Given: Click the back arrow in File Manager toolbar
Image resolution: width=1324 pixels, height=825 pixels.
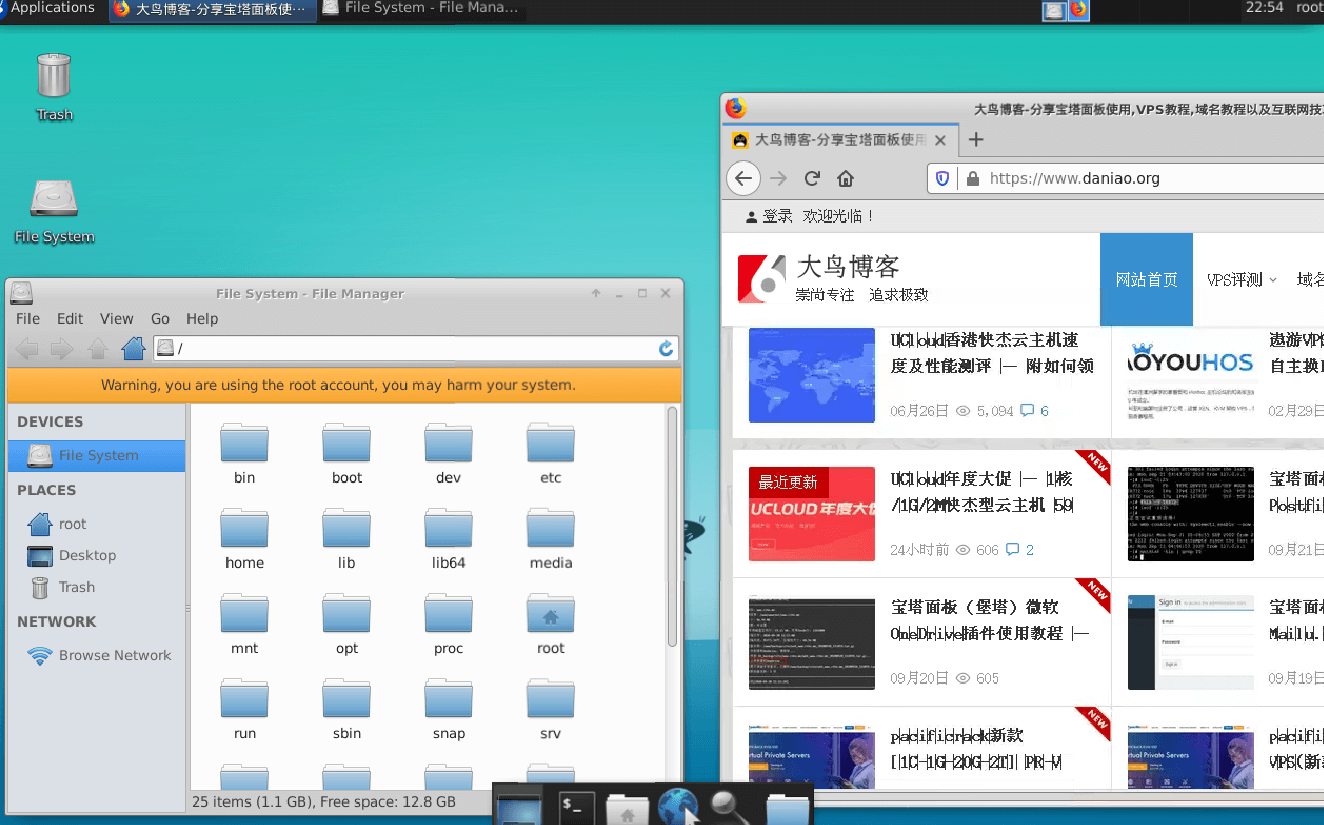Looking at the screenshot, I should click(x=27, y=348).
